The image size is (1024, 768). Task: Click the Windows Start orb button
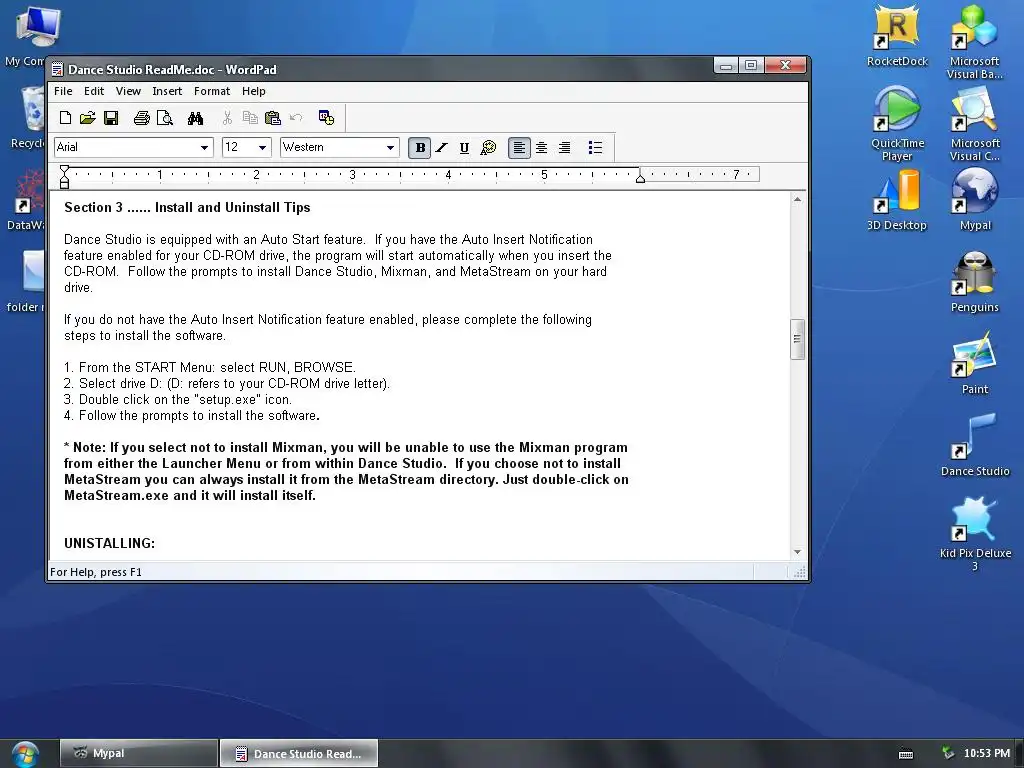click(24, 755)
